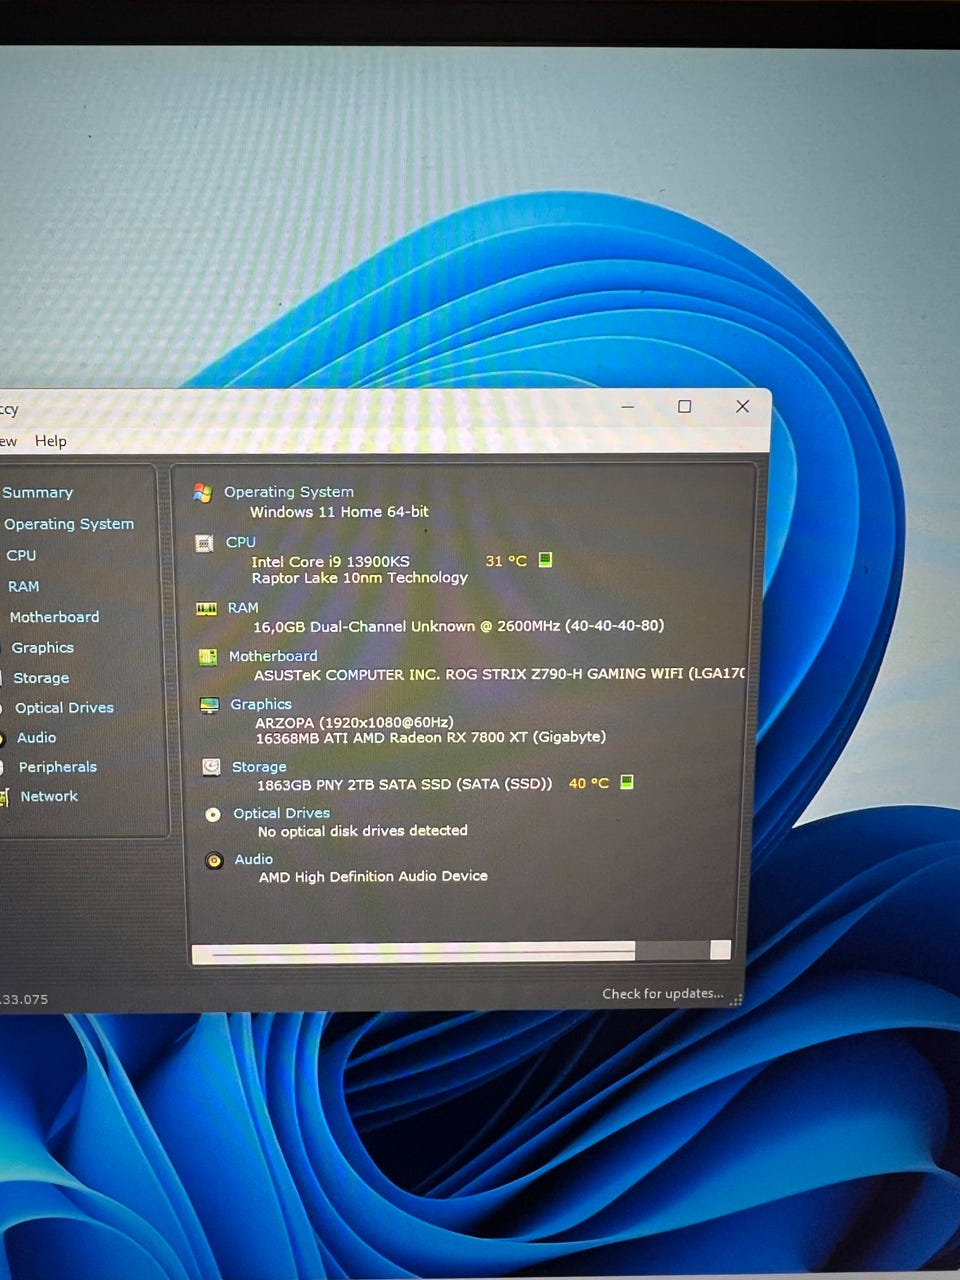
Task: Click the AMD High Definition Audio Device text
Action: [374, 877]
